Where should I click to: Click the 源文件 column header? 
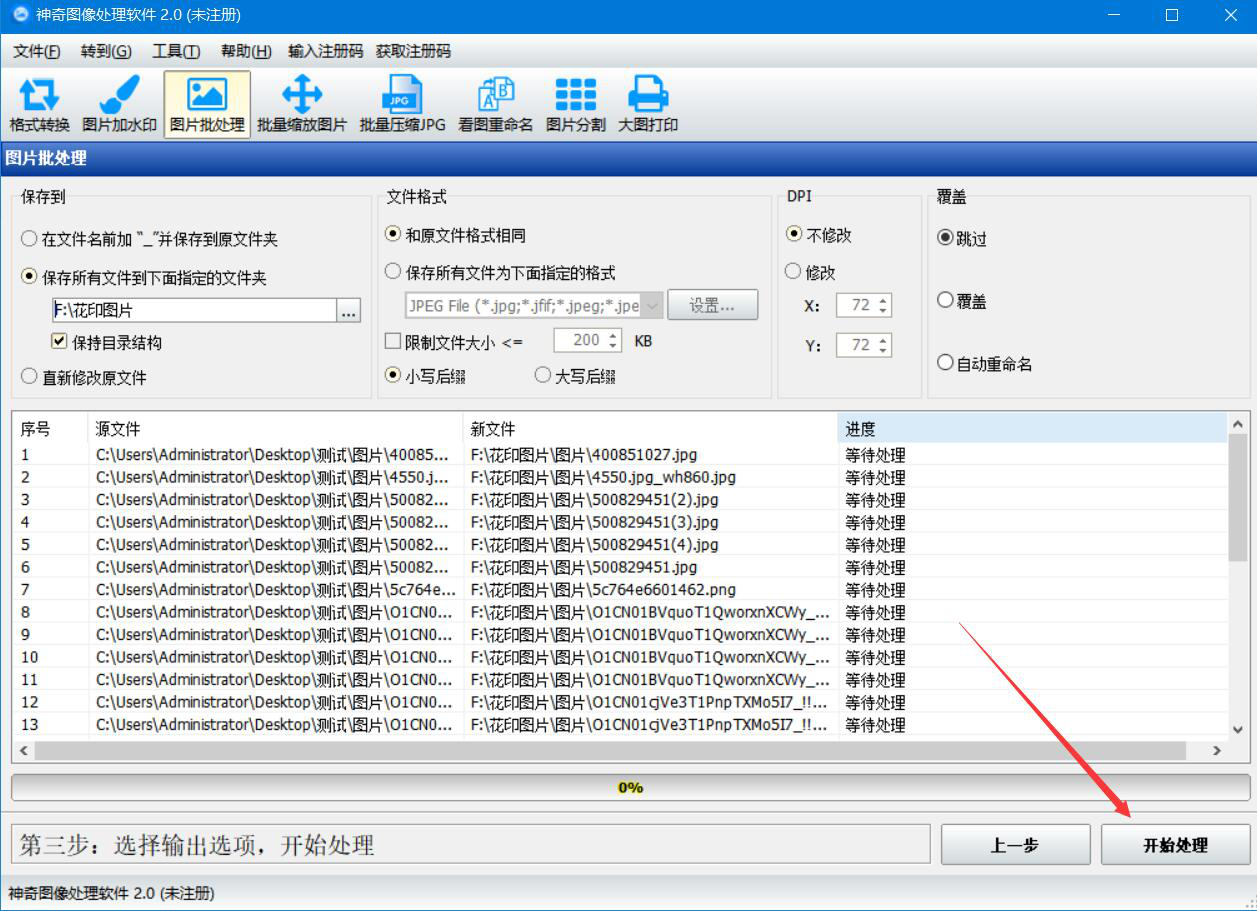pos(275,429)
